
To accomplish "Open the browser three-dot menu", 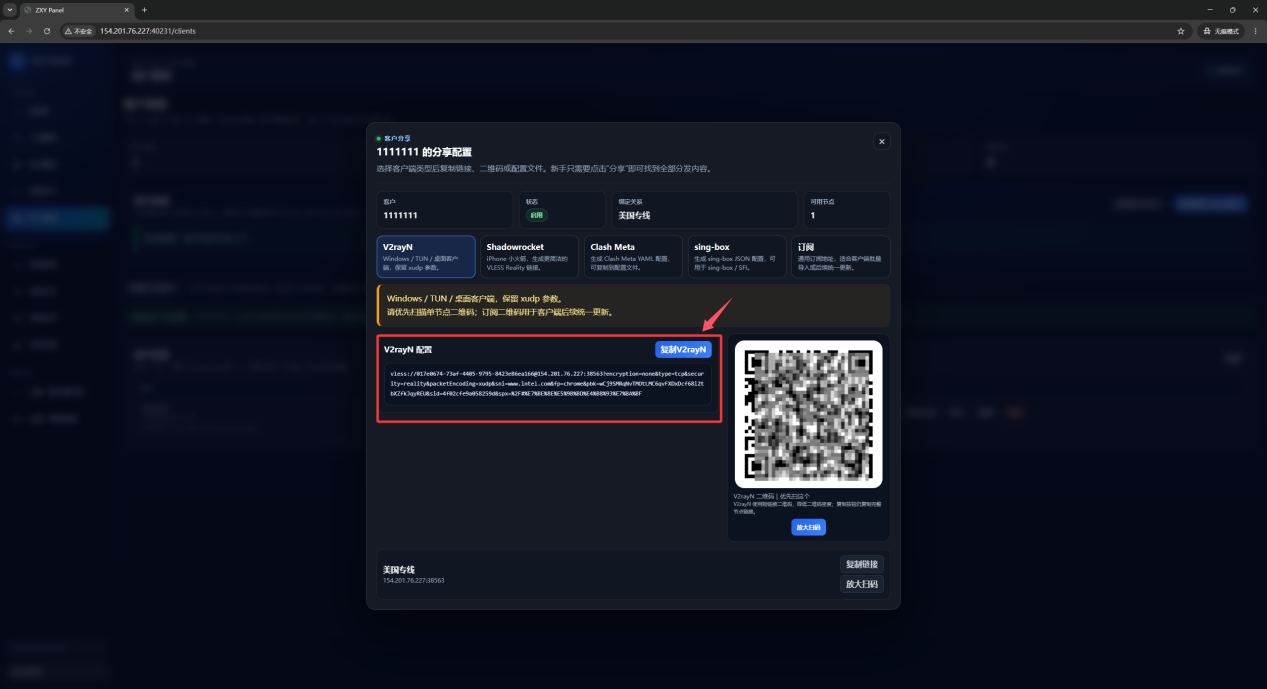I will pyautogui.click(x=1256, y=31).
